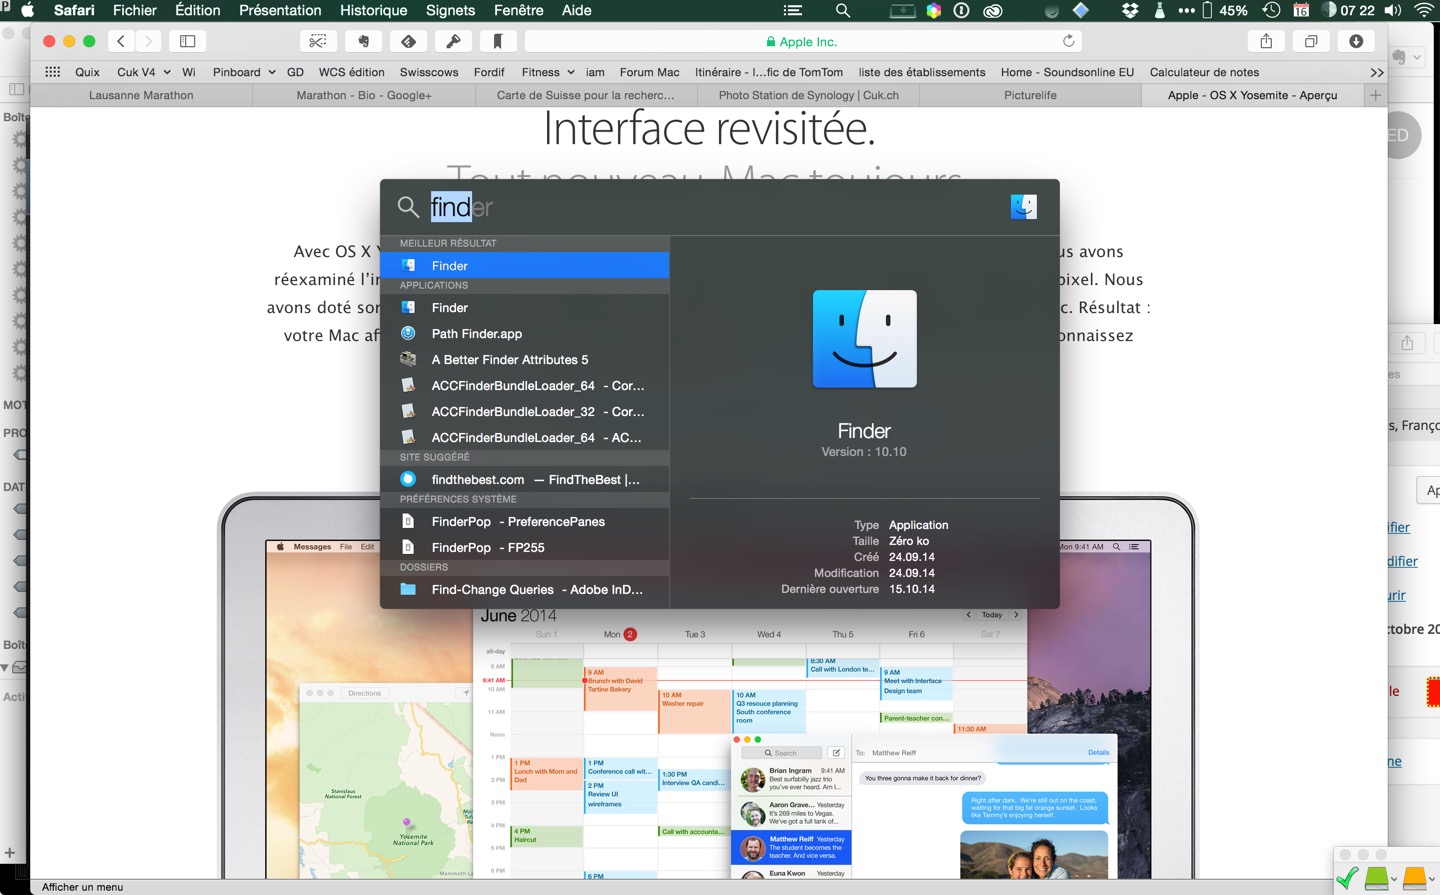Show all tabs overview
This screenshot has width=1440, height=895.
[1311, 41]
